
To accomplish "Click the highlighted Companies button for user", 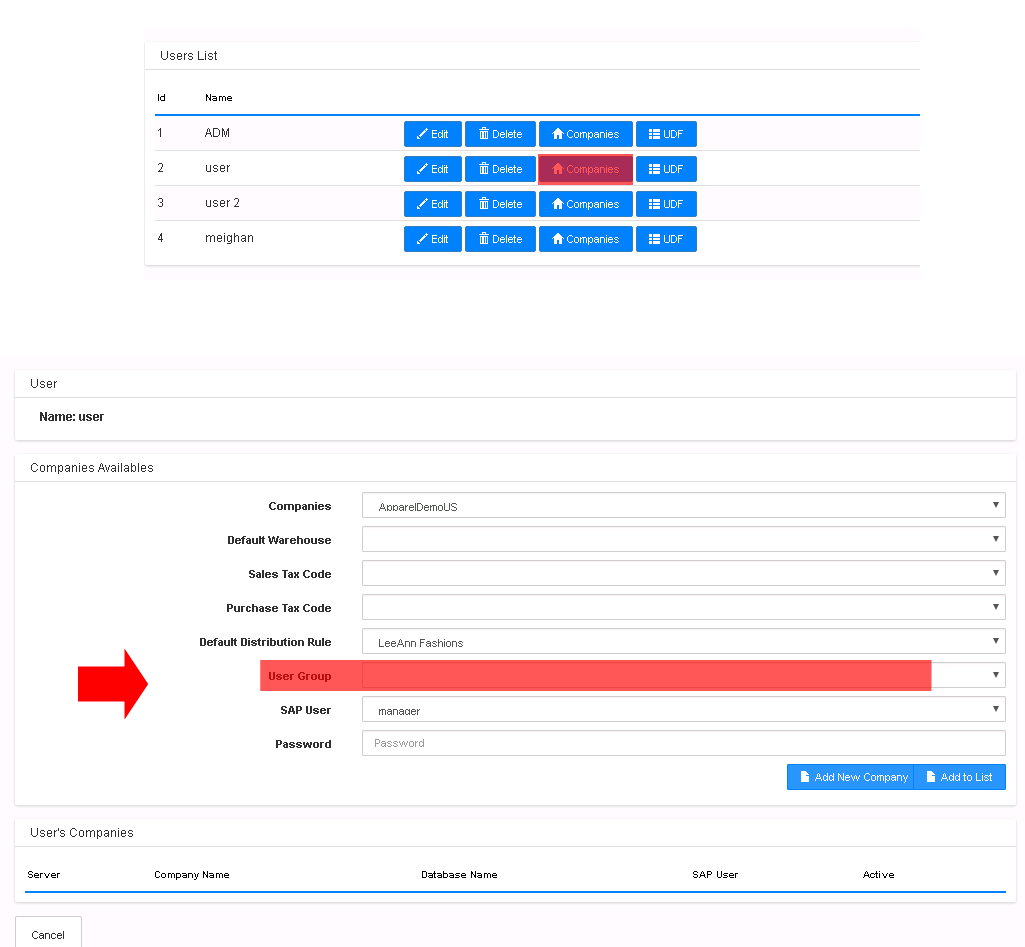I will 585,169.
